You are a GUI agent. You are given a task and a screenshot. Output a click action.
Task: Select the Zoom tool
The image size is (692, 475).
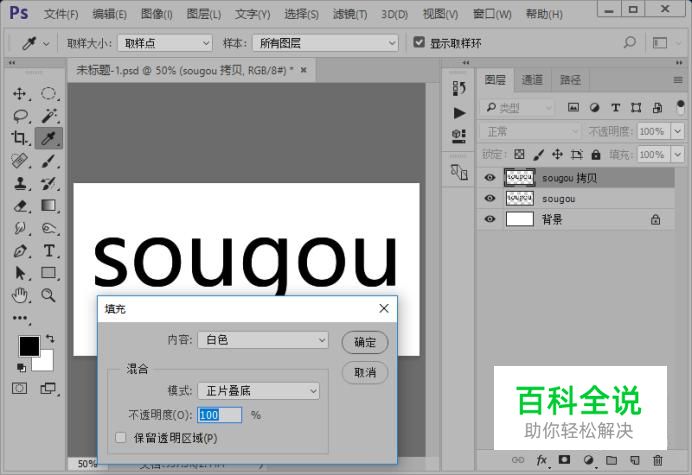coord(49,295)
